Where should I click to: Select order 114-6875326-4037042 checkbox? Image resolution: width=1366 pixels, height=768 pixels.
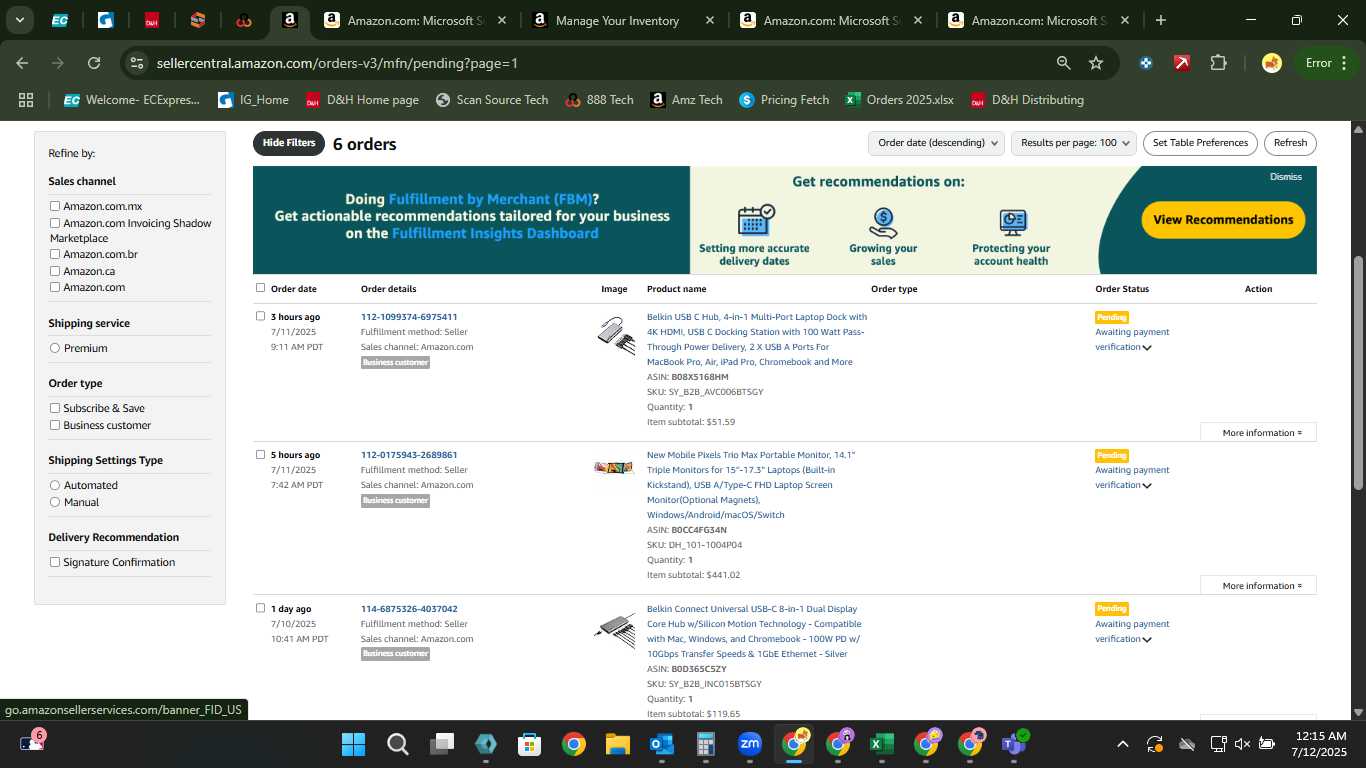click(x=260, y=608)
